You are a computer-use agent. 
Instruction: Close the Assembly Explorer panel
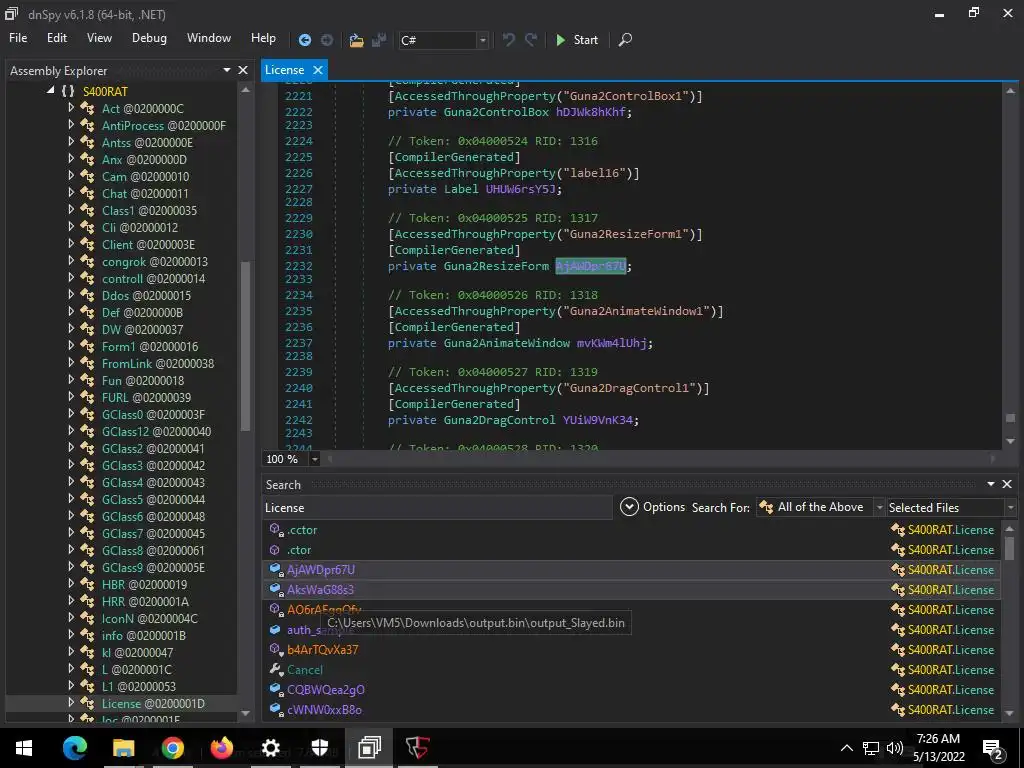[243, 70]
